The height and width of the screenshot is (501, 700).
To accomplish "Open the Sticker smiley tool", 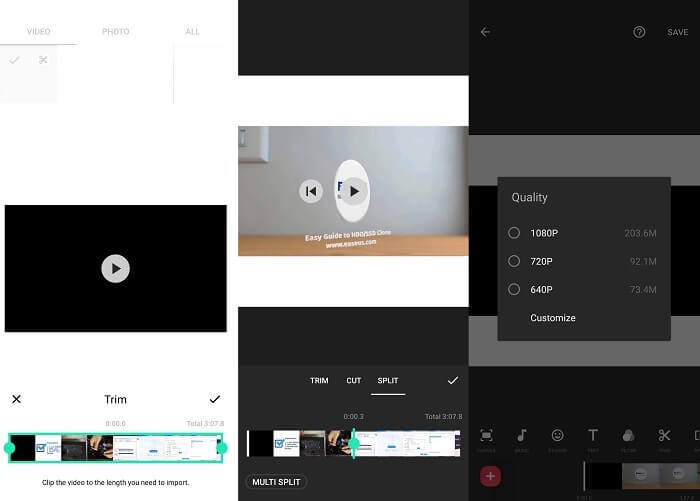I will click(557, 435).
